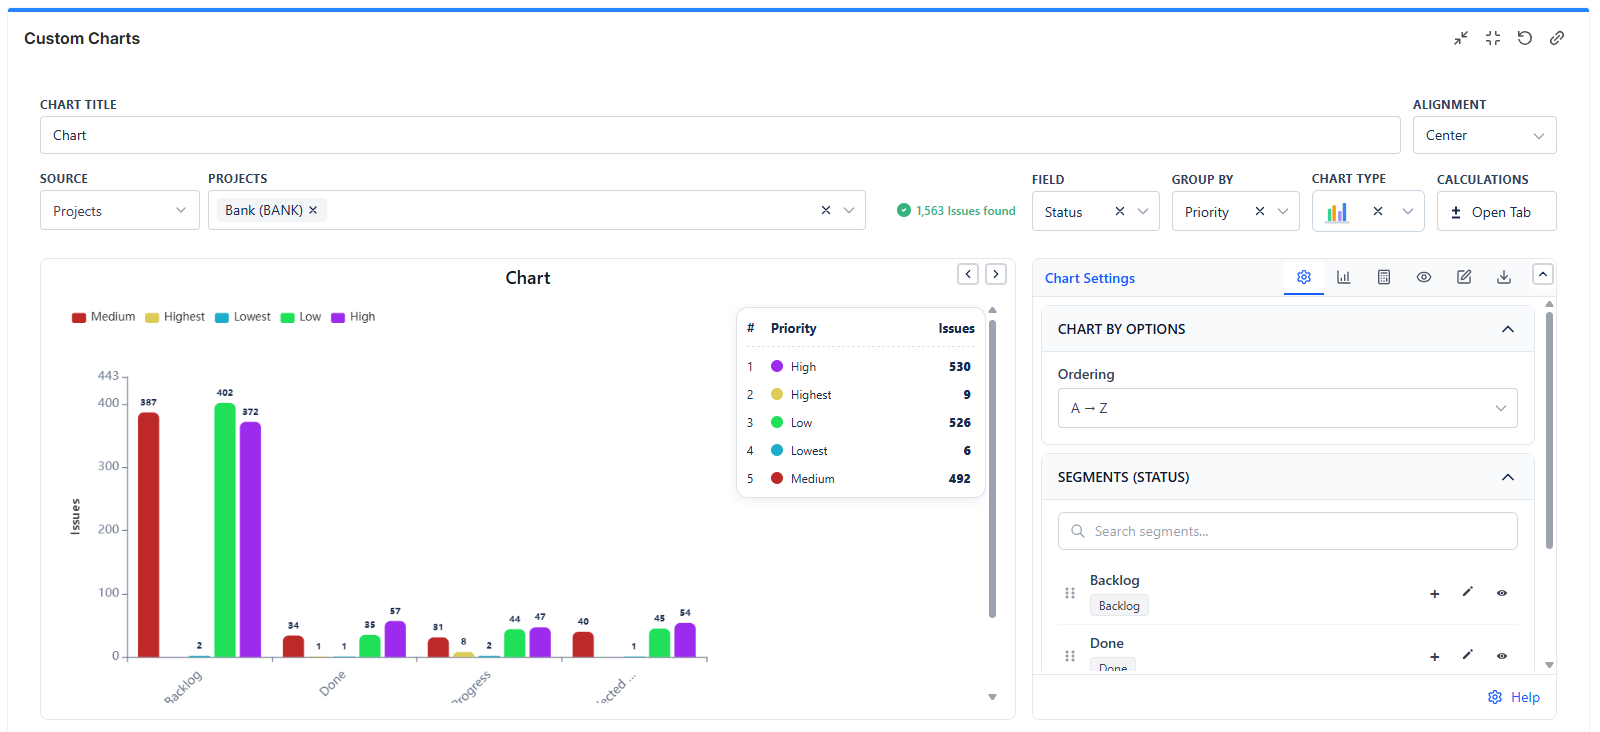Image resolution: width=1600 pixels, height=732 pixels.
Task: Click the green Low bar valued 402
Action: tap(225, 530)
